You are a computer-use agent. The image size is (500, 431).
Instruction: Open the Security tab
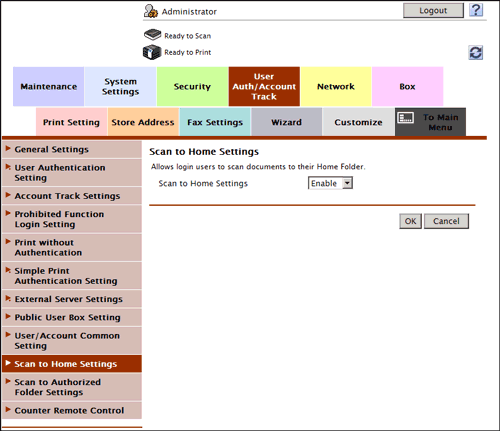[x=192, y=86]
